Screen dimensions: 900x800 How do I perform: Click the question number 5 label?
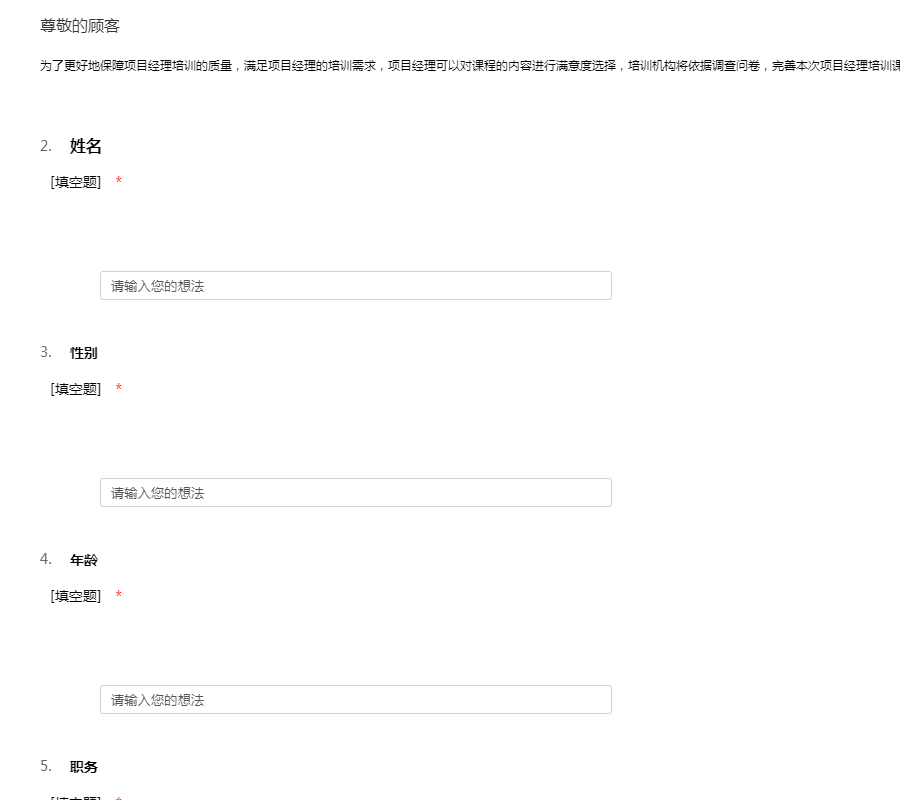(46, 766)
